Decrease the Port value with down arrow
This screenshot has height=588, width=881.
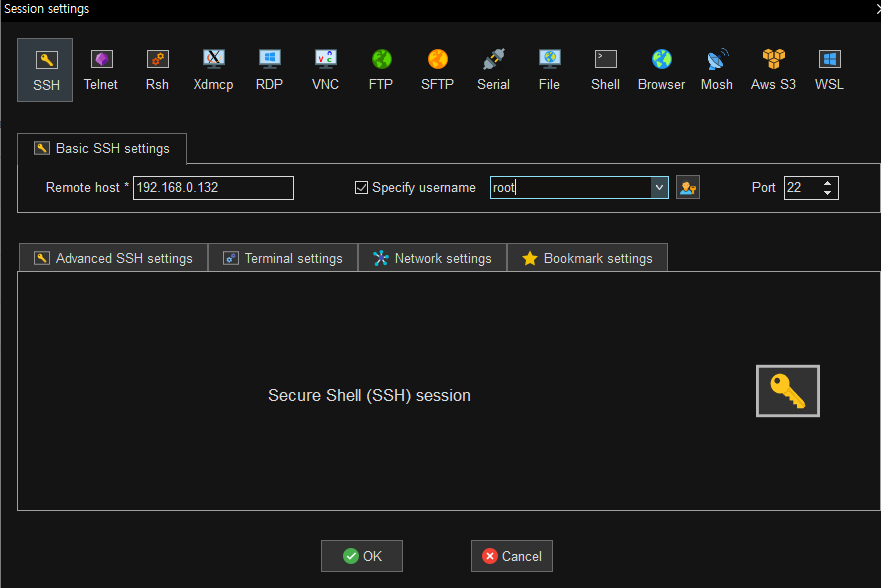827,193
